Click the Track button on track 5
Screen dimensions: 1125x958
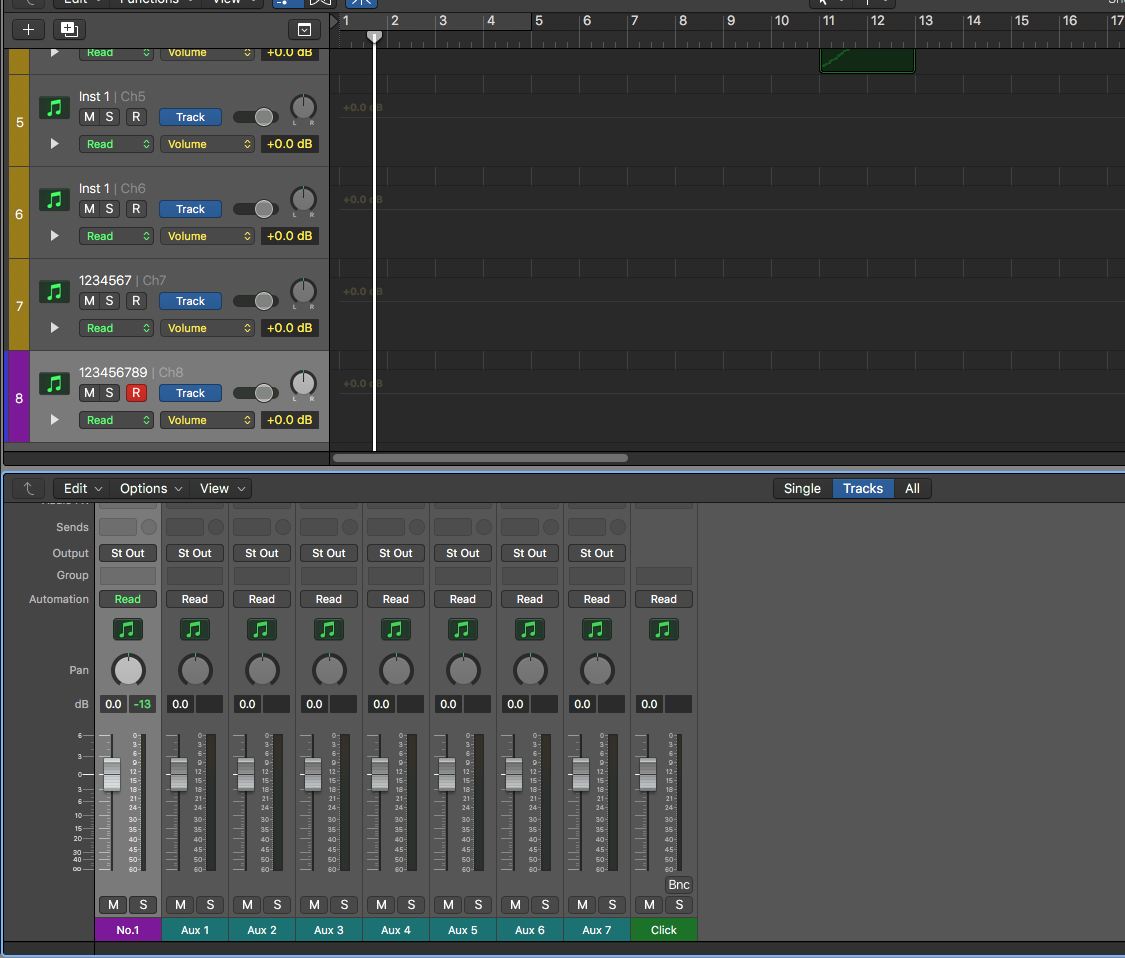(x=190, y=117)
